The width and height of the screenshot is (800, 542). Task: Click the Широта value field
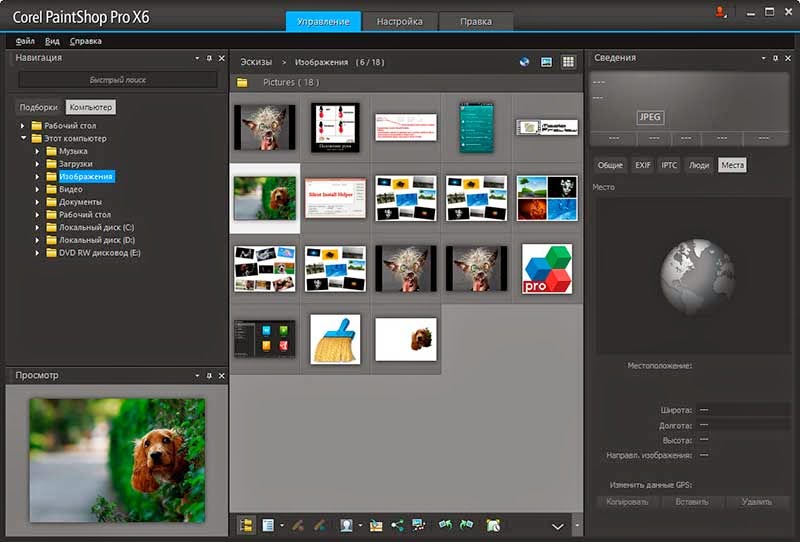coord(743,410)
